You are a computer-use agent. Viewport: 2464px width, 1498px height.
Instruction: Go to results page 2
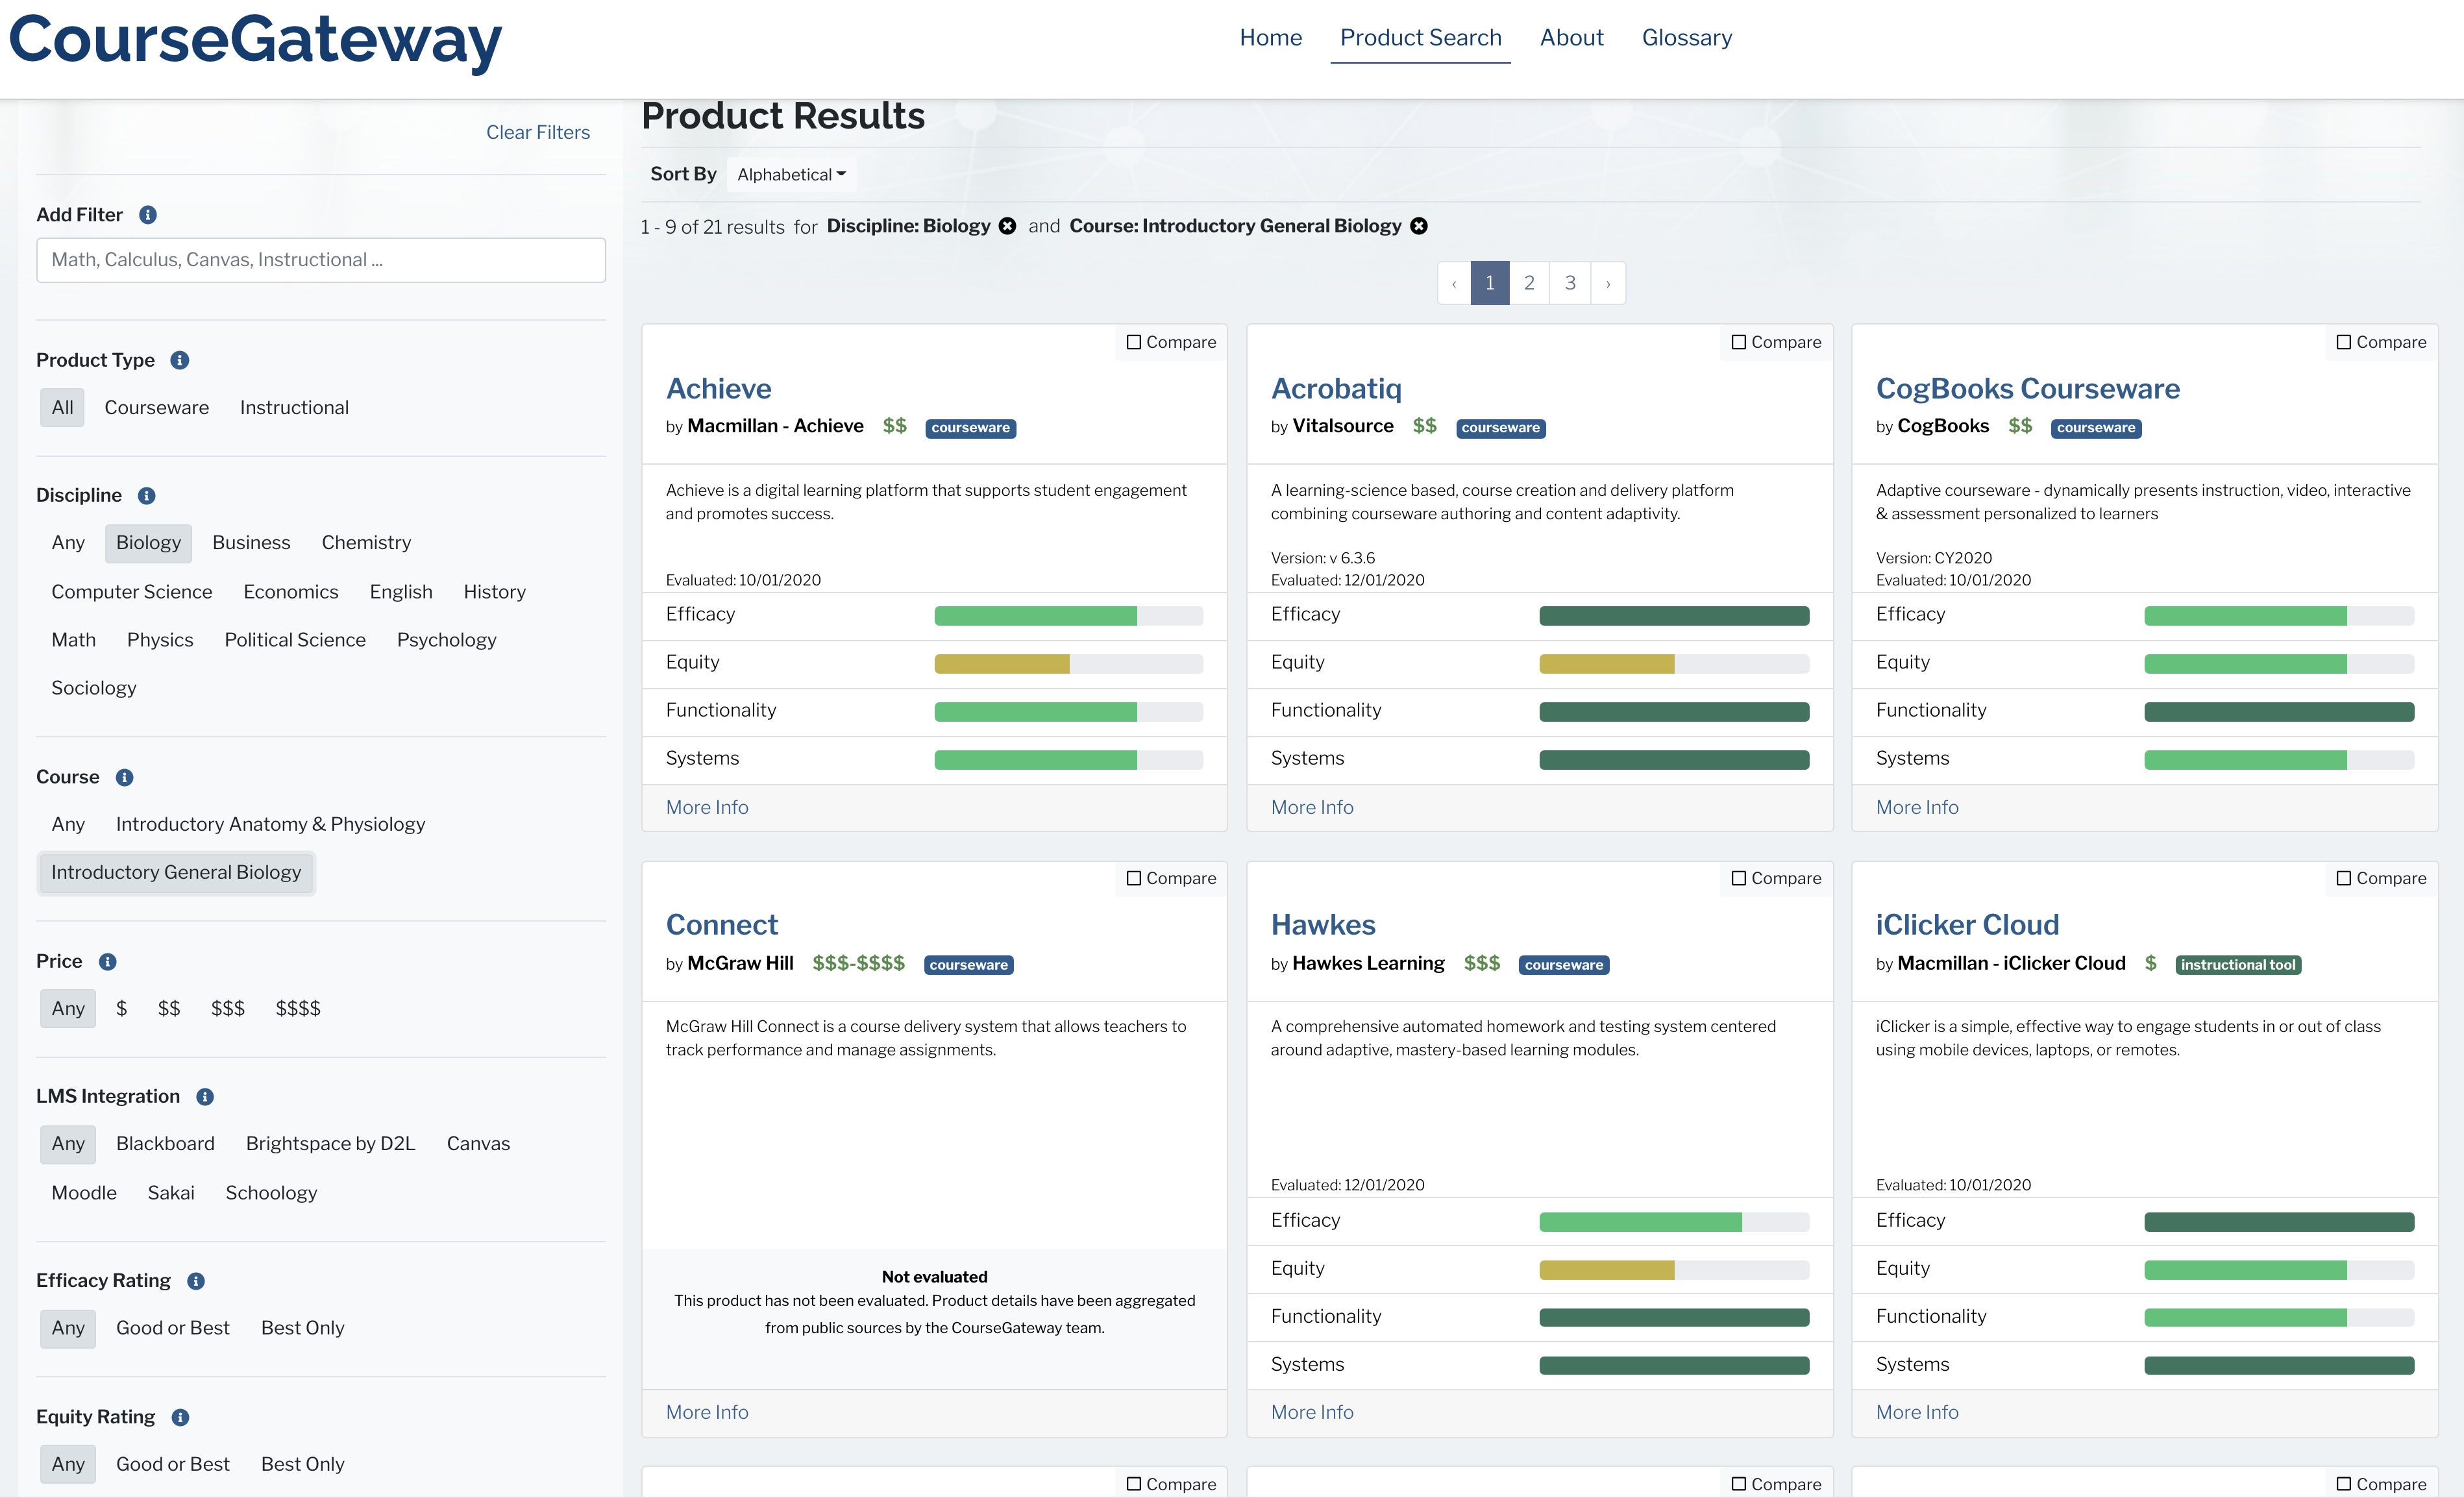(x=1529, y=283)
